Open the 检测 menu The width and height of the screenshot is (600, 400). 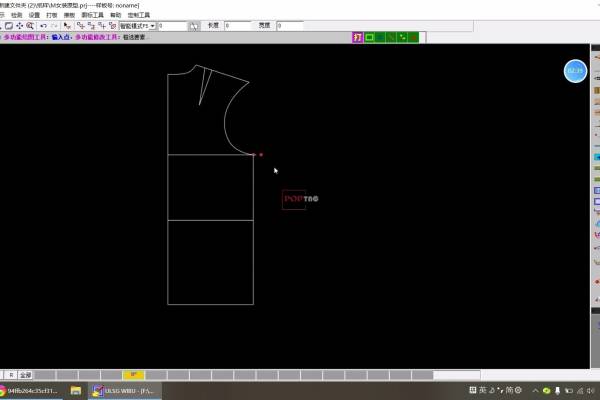(16, 16)
